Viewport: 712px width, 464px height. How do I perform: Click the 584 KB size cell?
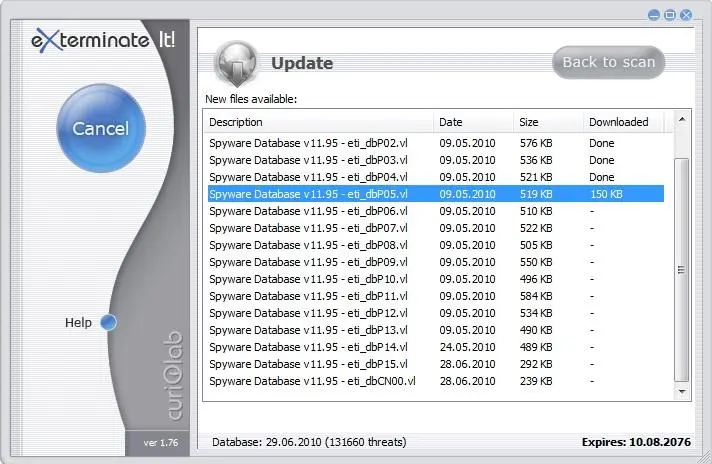coord(536,296)
